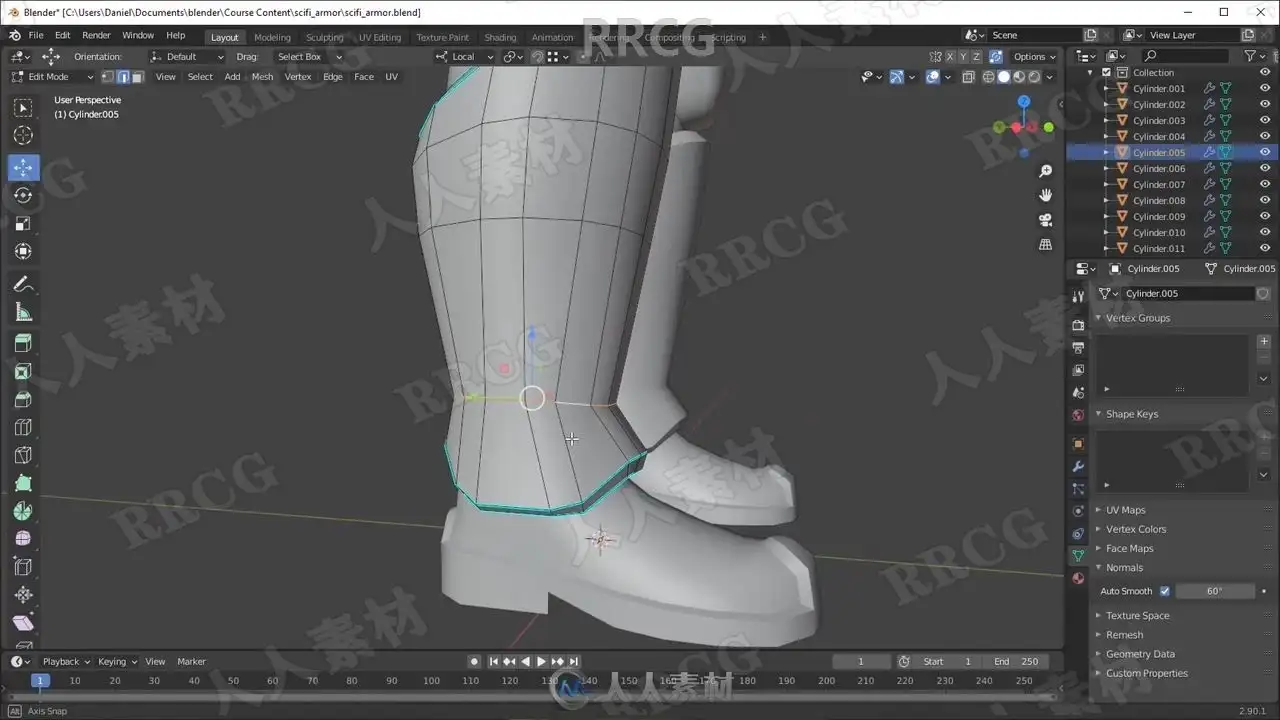Choose the Measure tool

point(23,313)
